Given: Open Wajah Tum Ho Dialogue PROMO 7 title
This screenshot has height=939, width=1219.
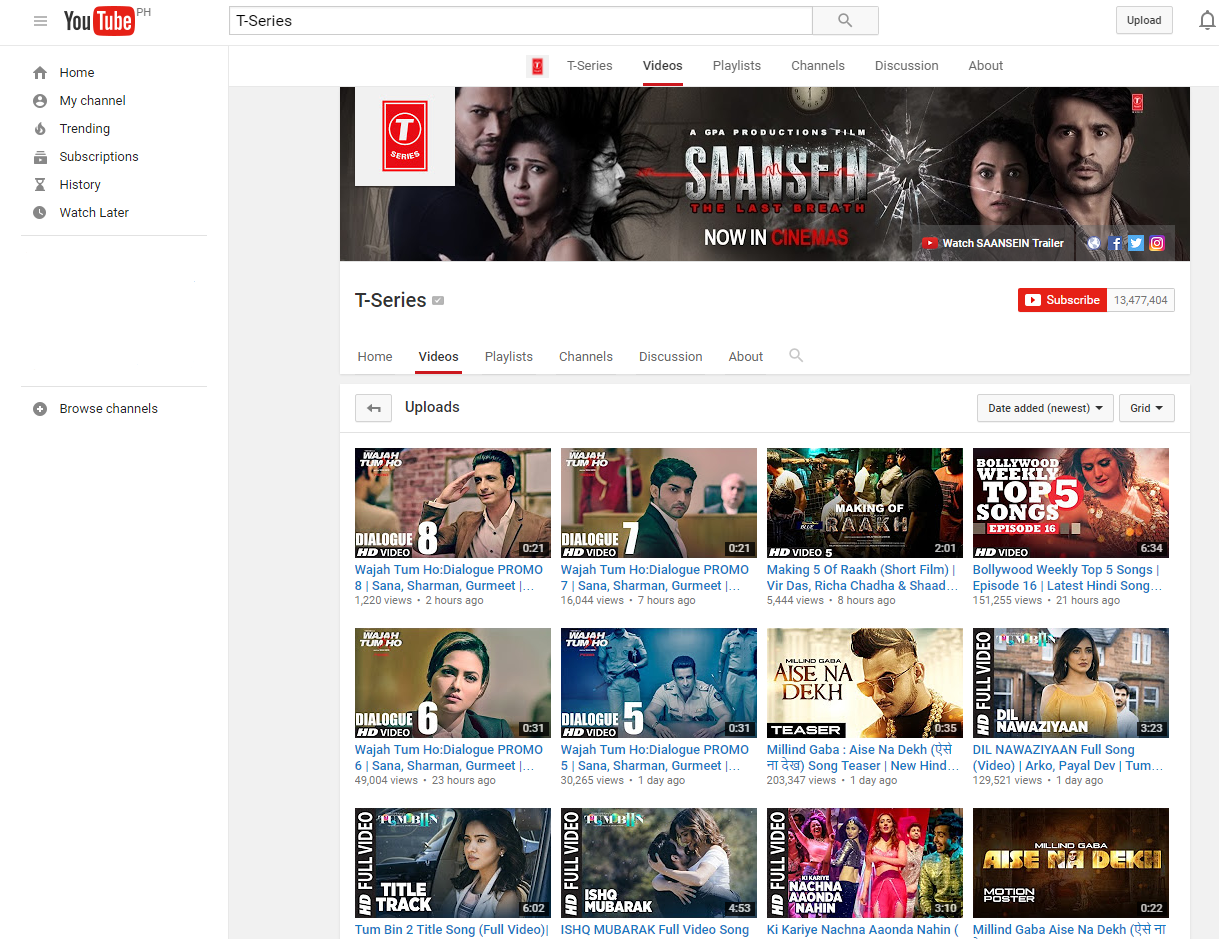Looking at the screenshot, I should pos(655,578).
